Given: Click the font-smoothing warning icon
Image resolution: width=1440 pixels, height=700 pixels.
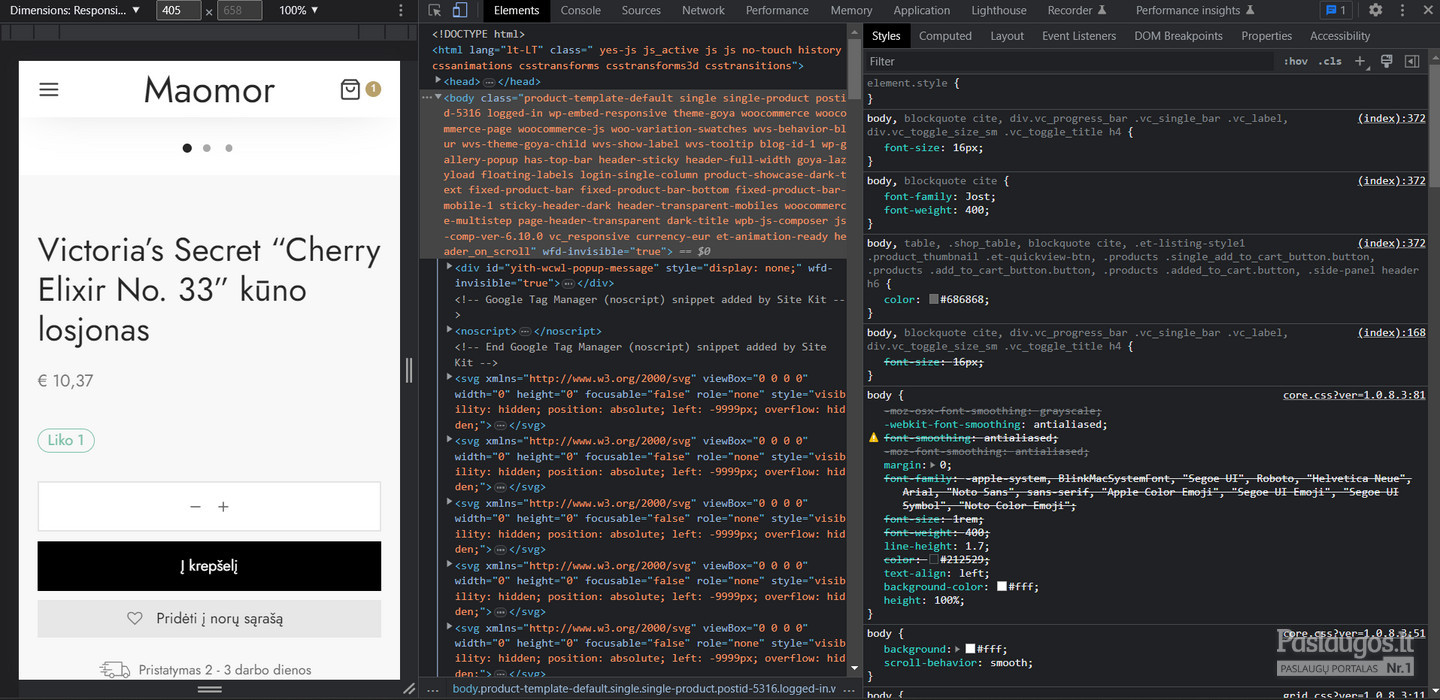Looking at the screenshot, I should (873, 438).
